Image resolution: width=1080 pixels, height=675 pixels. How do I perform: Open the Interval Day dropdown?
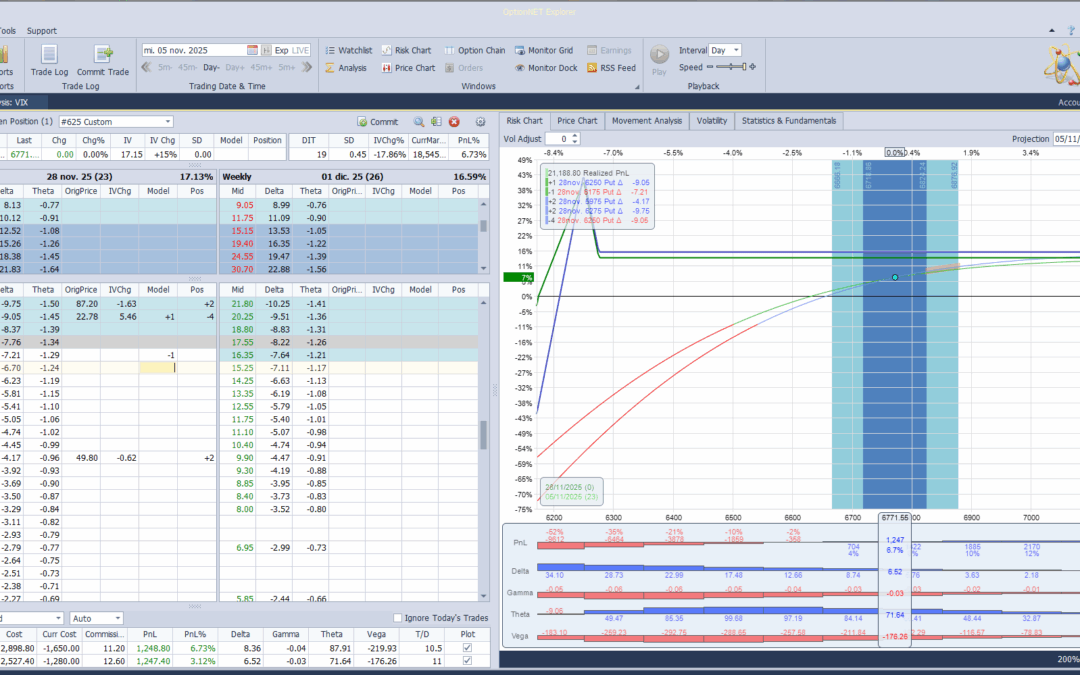737,50
